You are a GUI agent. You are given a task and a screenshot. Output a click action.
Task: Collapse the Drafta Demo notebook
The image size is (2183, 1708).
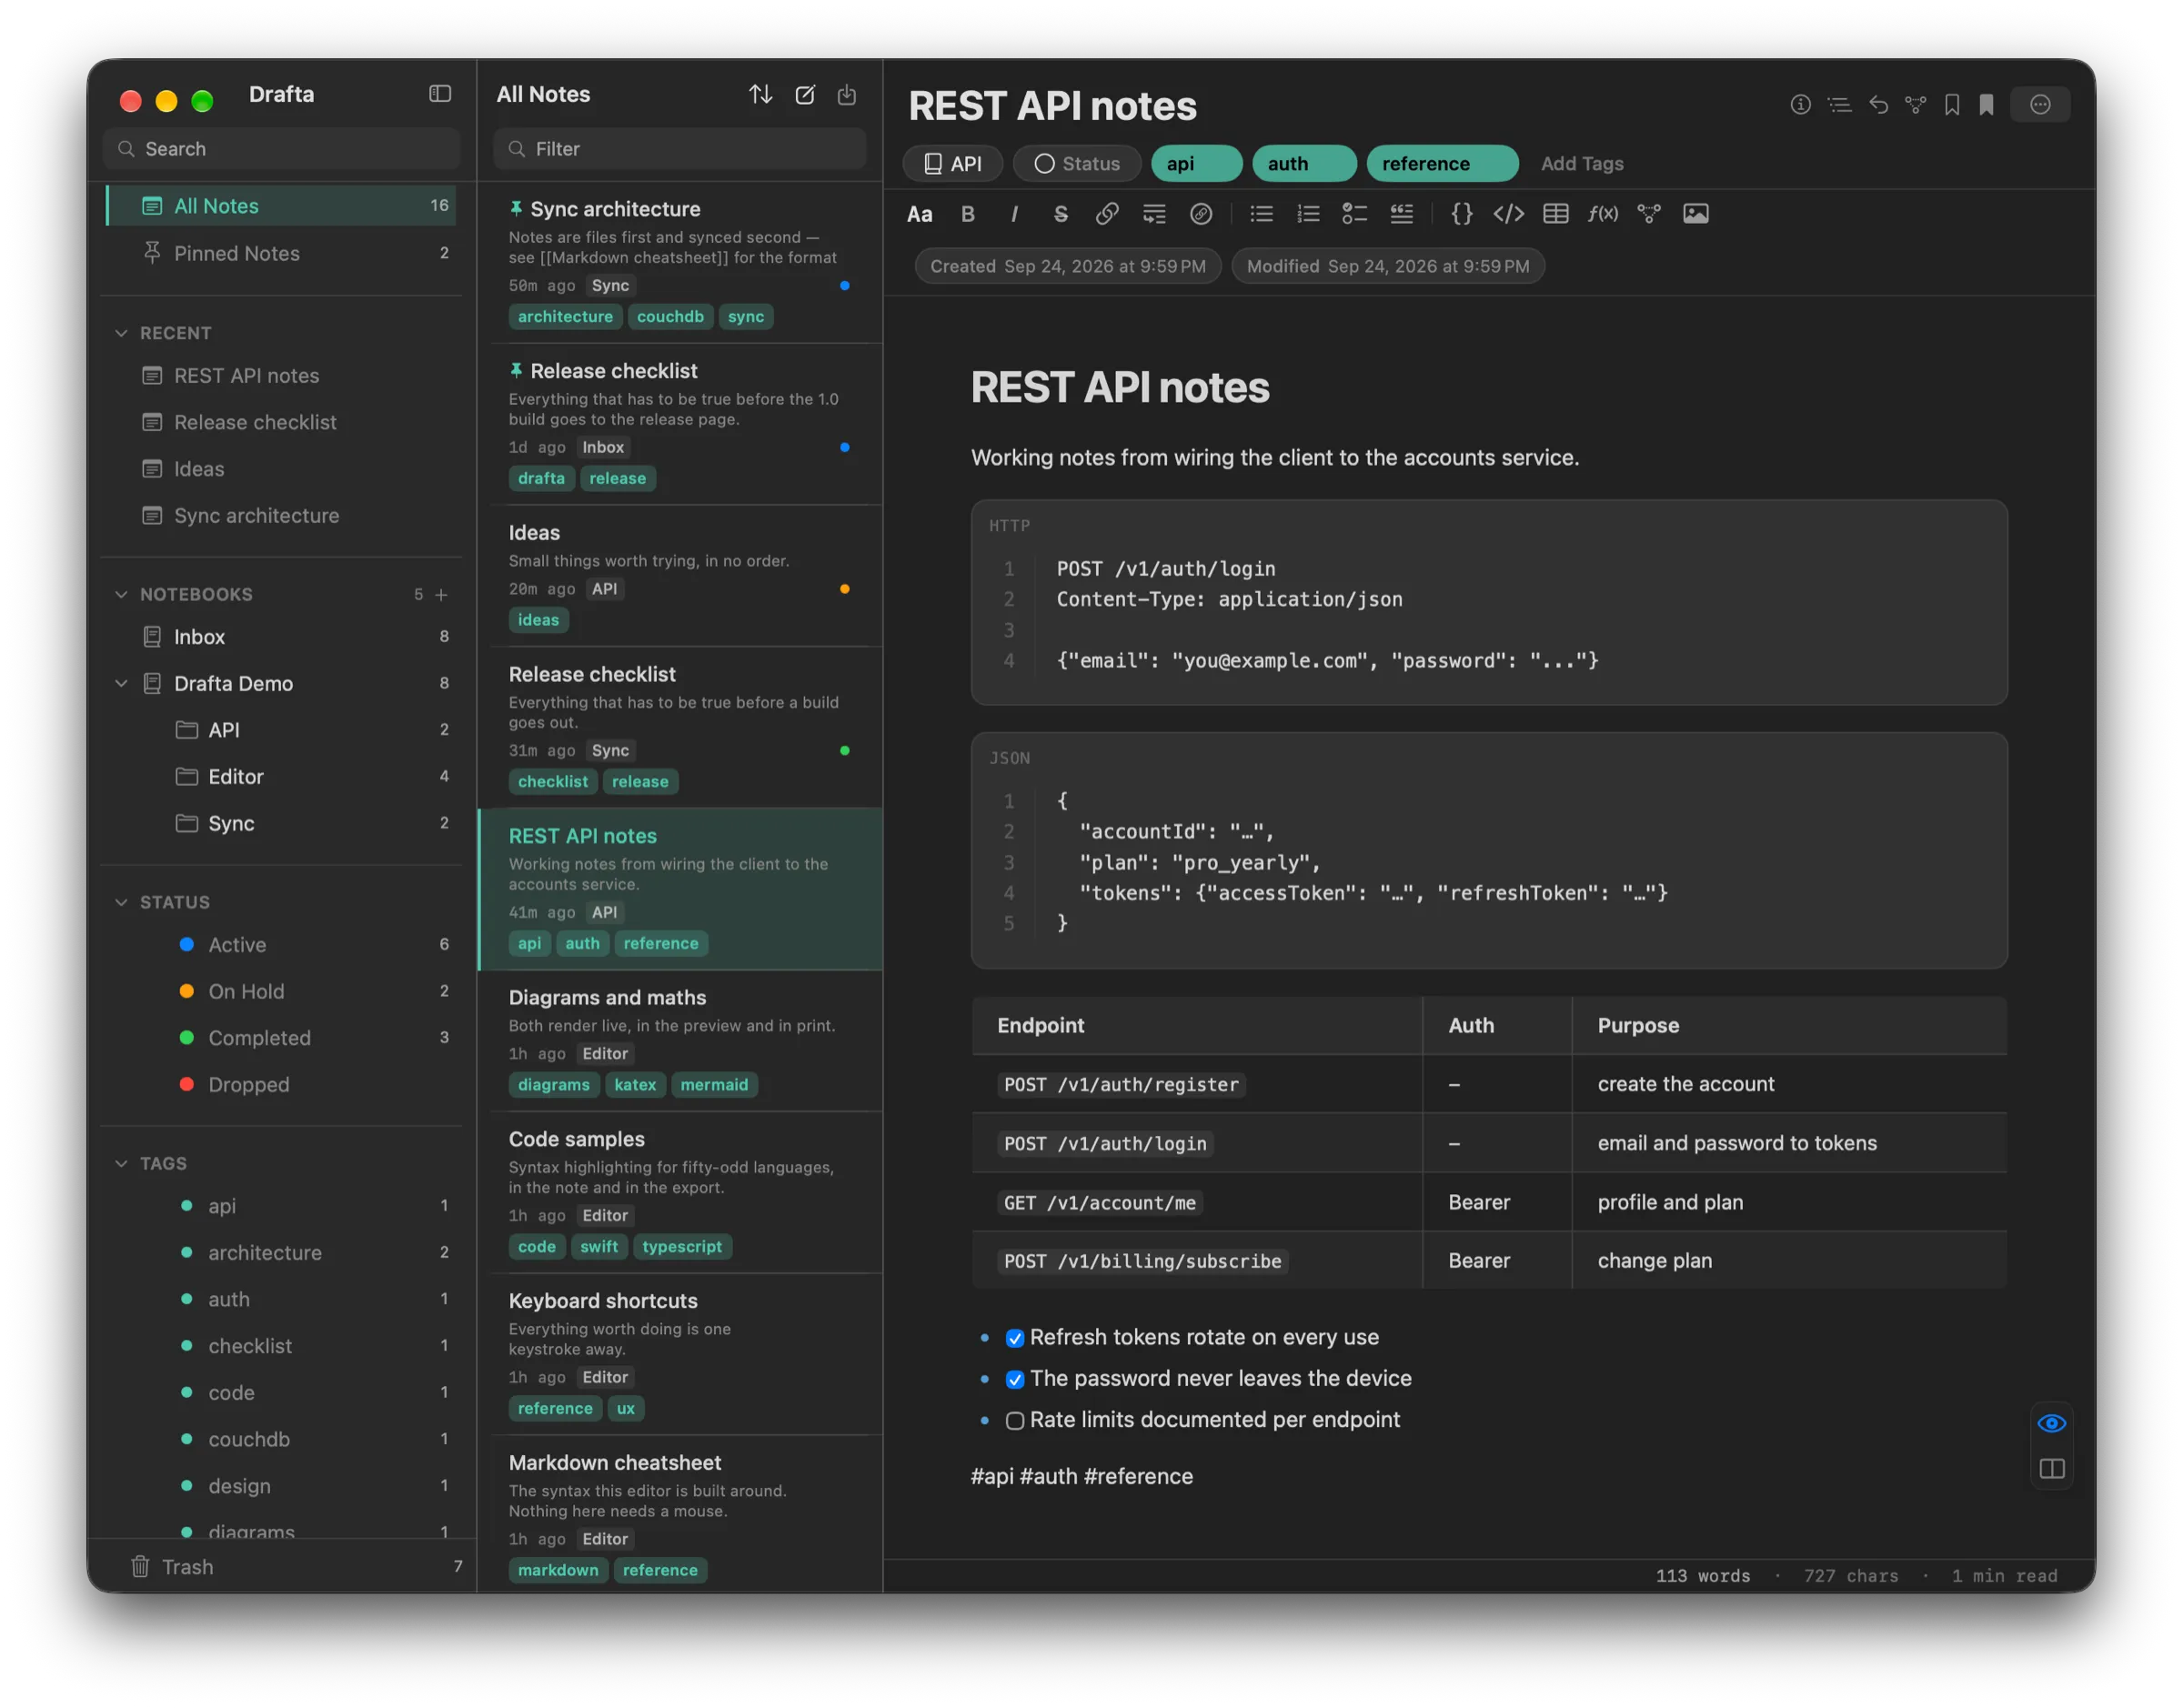[121, 683]
